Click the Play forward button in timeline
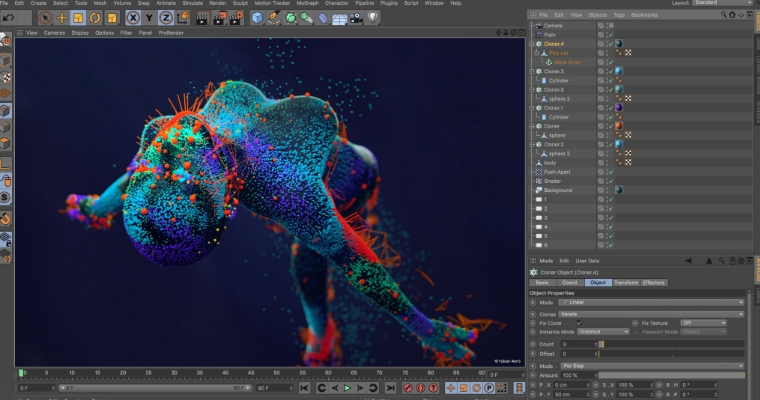This screenshot has width=760, height=400. tap(347, 388)
